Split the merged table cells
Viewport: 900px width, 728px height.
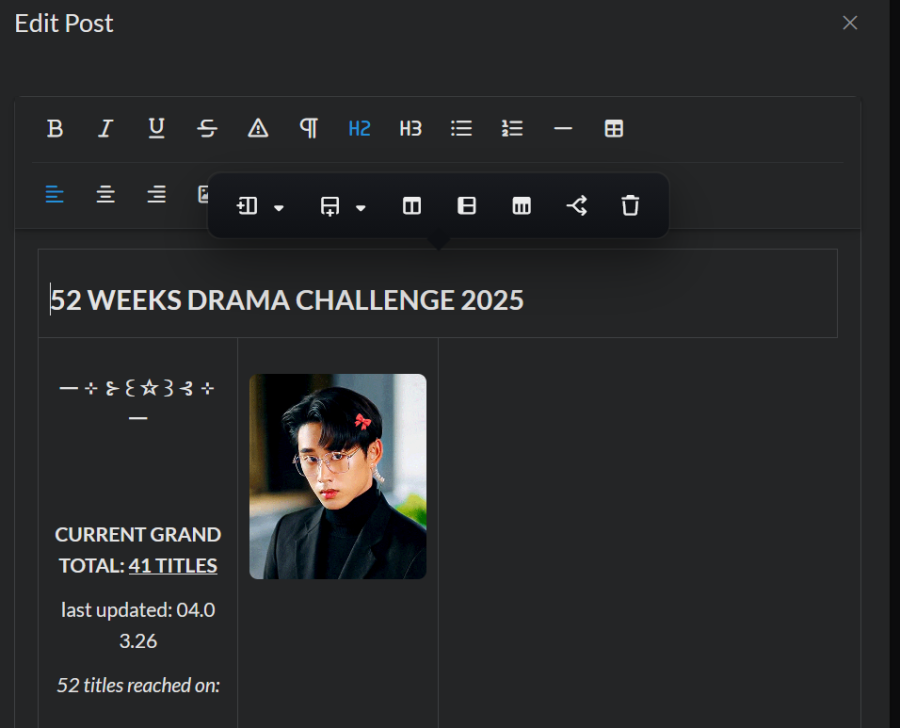(x=576, y=206)
